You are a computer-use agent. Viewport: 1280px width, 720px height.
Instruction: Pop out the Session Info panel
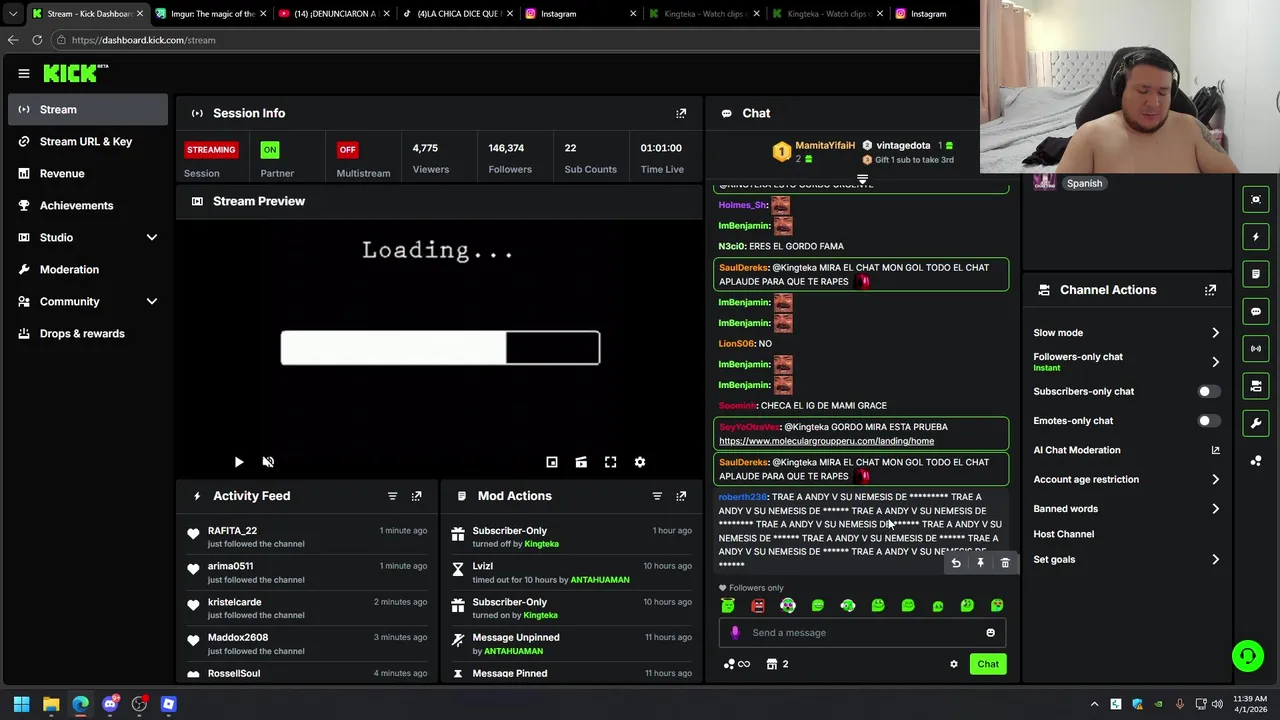tap(681, 113)
